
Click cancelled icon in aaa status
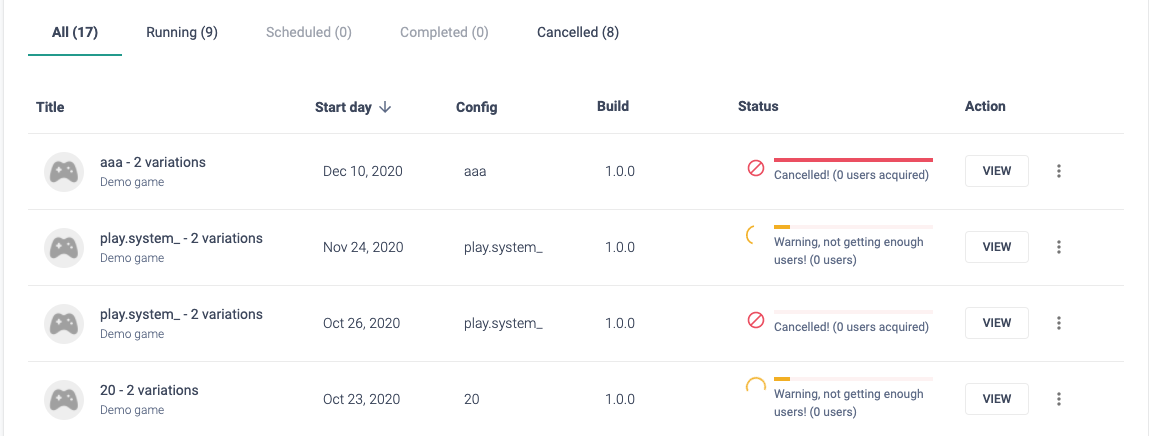pos(755,169)
